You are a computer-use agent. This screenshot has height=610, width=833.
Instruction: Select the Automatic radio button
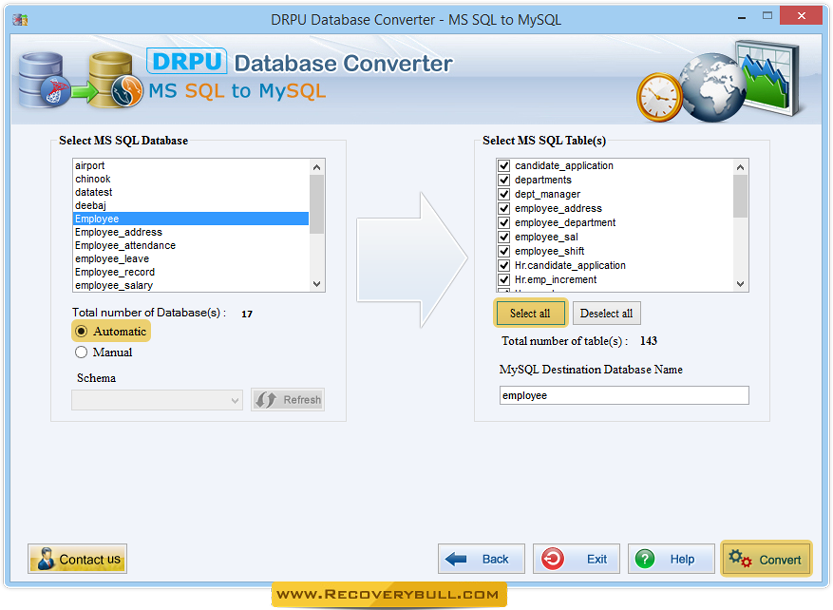pos(81,332)
